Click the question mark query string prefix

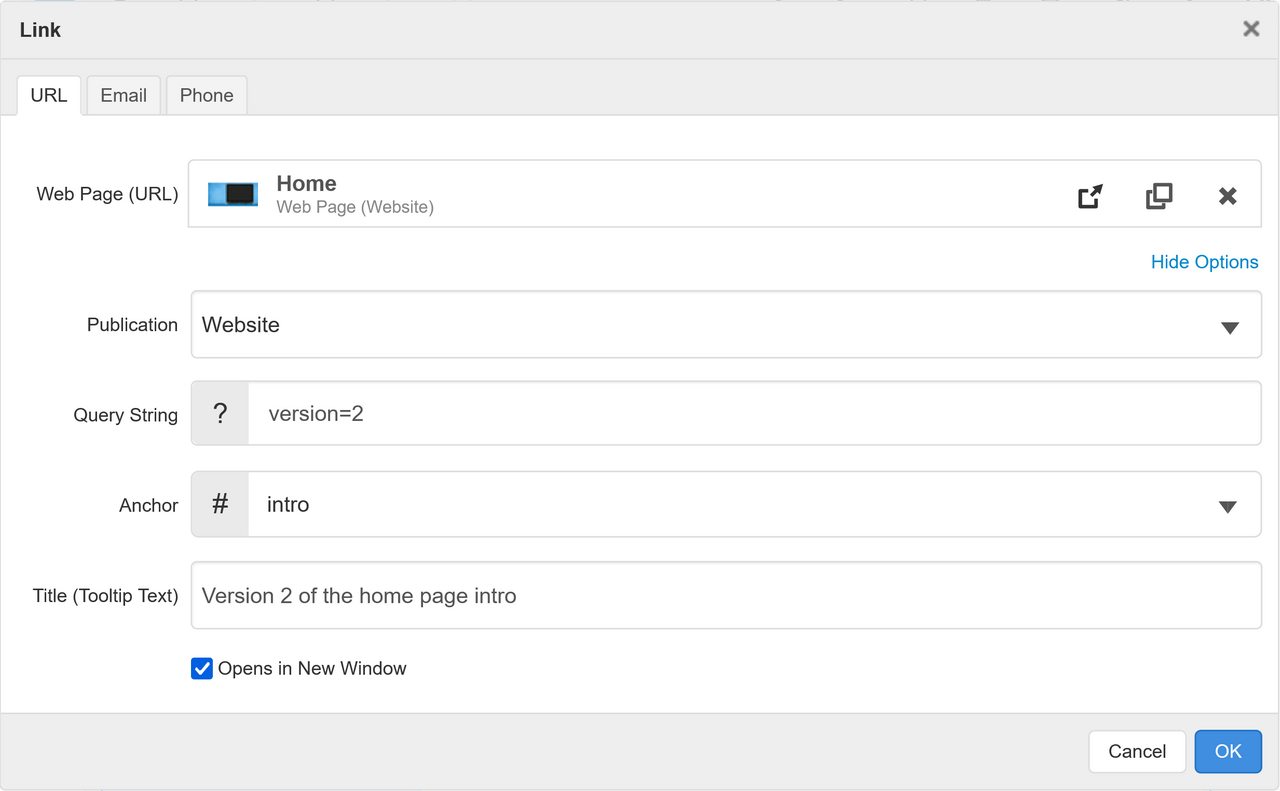point(220,414)
